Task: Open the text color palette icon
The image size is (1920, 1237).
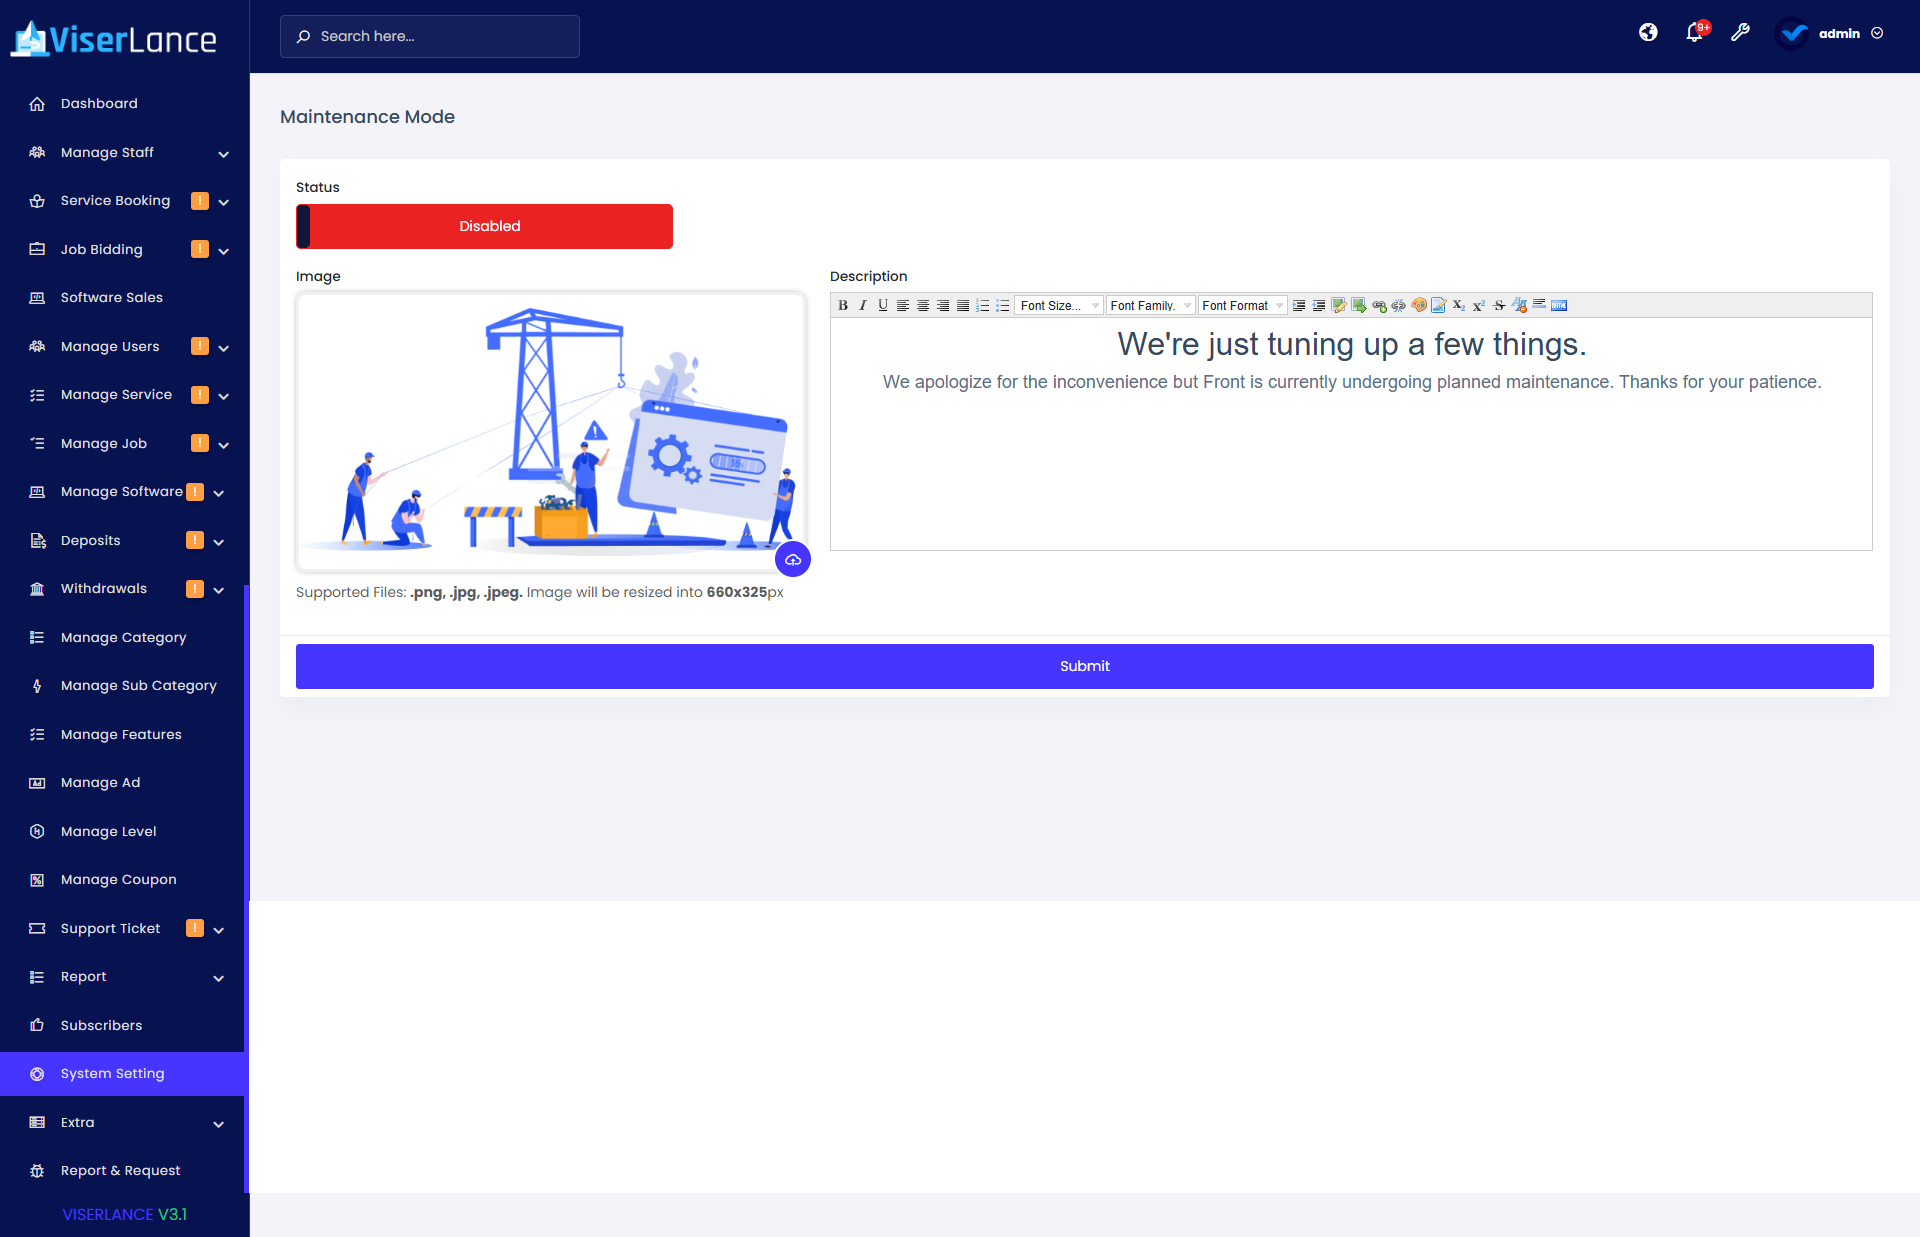Action: coord(1419,305)
